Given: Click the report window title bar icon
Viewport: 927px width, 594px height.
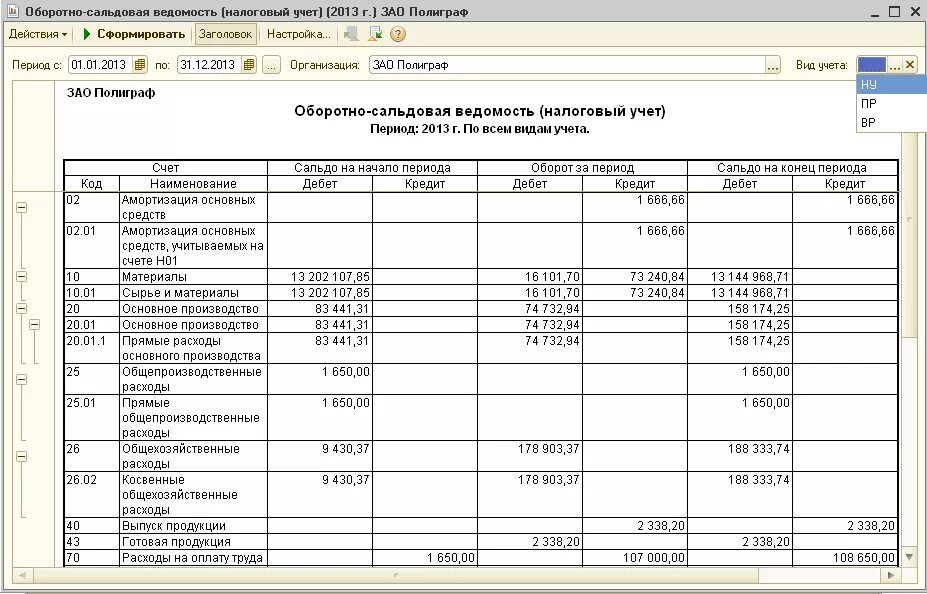Looking at the screenshot, I should tap(12, 11).
